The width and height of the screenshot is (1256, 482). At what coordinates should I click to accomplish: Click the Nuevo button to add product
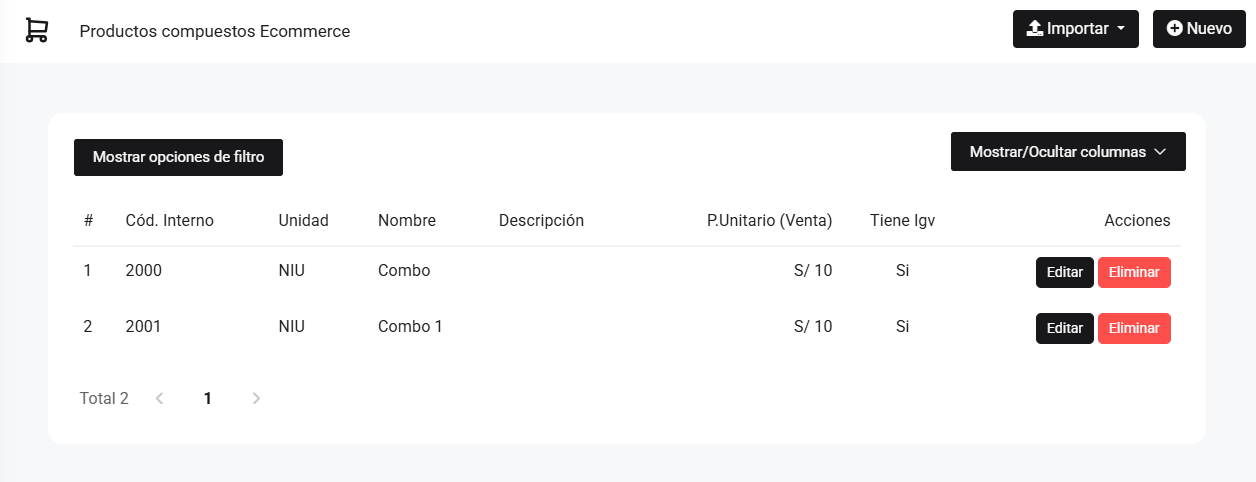[1198, 29]
